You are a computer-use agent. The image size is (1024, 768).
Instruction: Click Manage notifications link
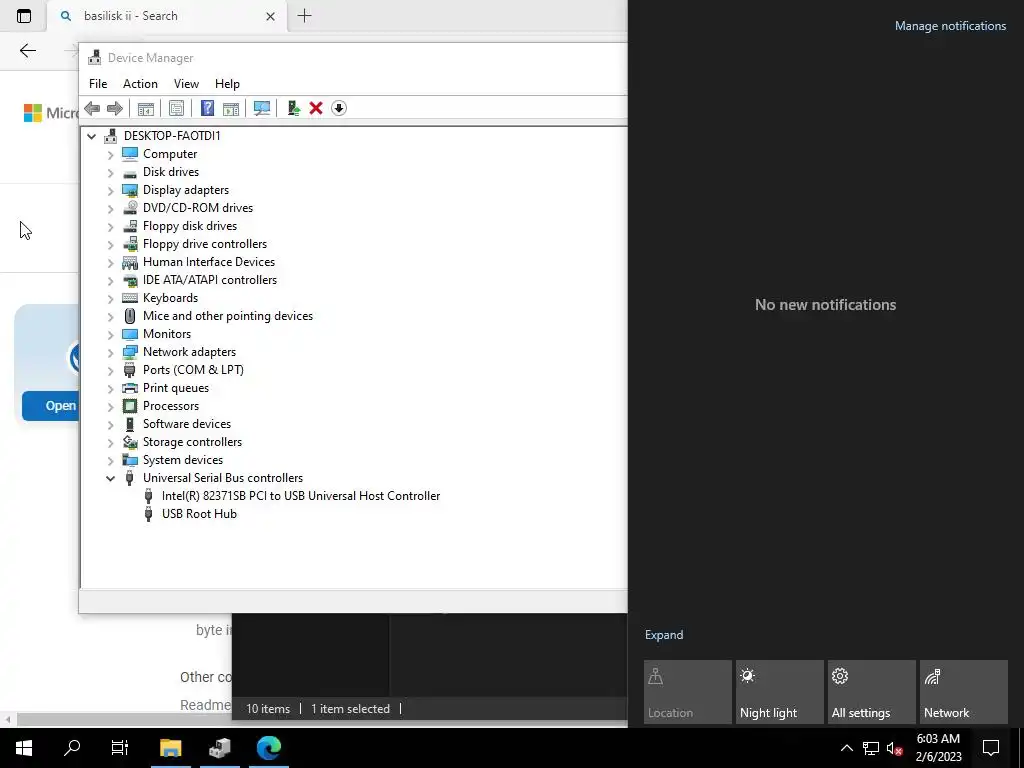click(950, 26)
